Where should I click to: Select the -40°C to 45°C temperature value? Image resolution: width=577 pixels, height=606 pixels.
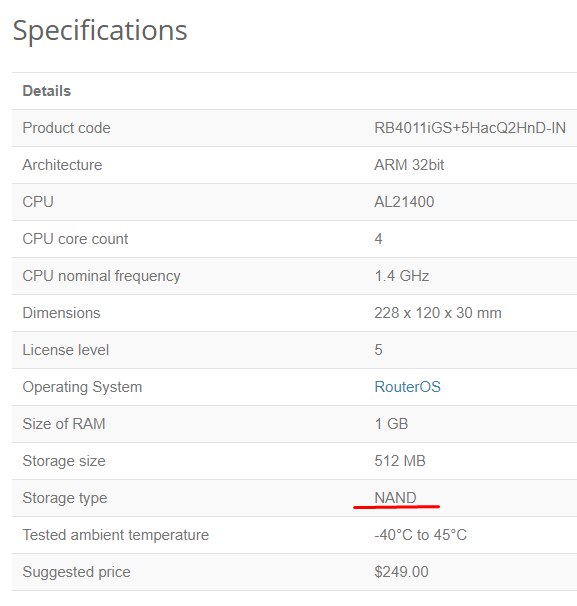[x=420, y=535]
